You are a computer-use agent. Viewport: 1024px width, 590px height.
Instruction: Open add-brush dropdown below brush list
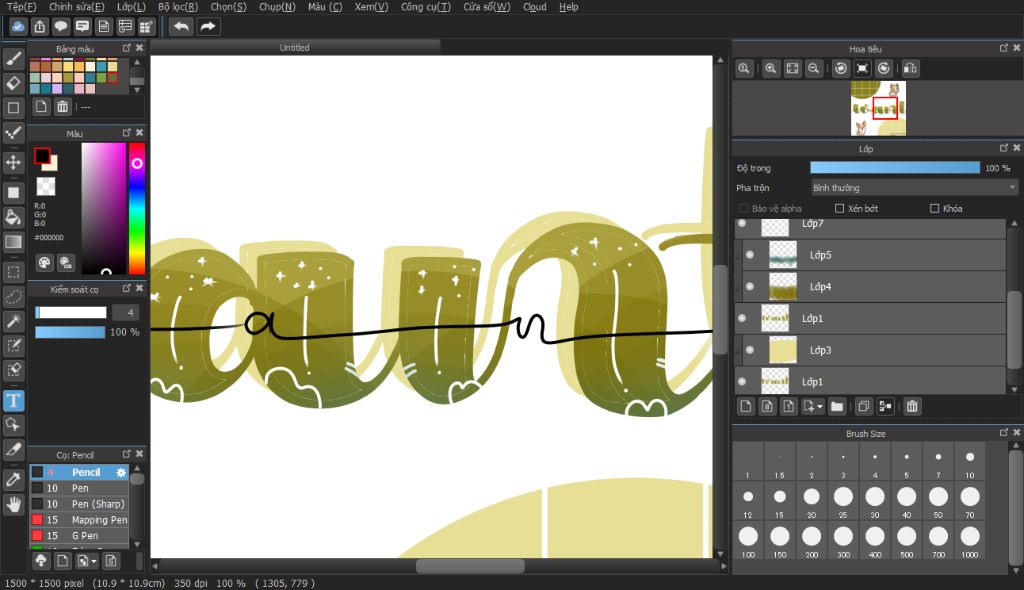(x=94, y=561)
